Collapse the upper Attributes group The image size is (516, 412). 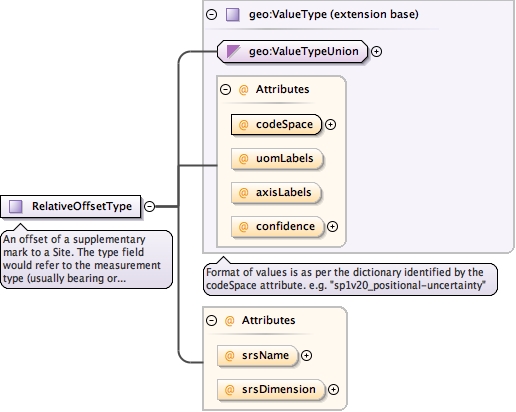[225, 89]
